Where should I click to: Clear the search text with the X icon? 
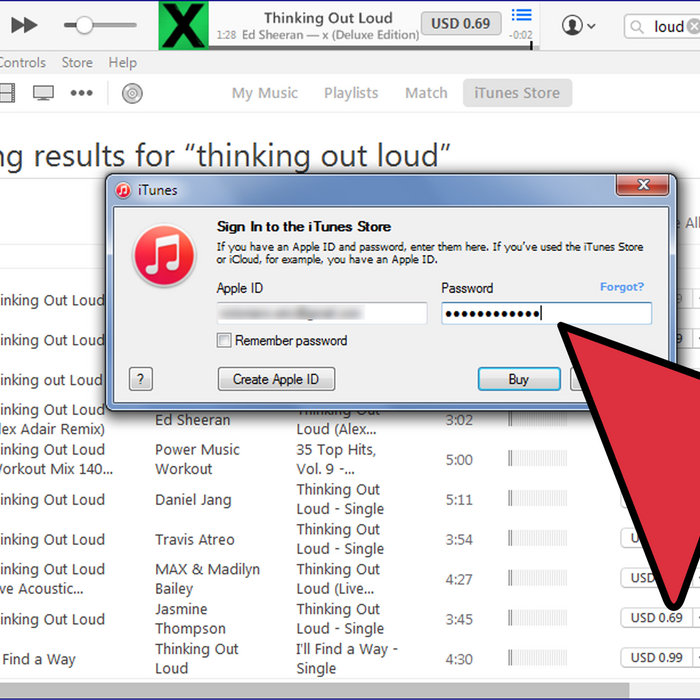point(694,27)
